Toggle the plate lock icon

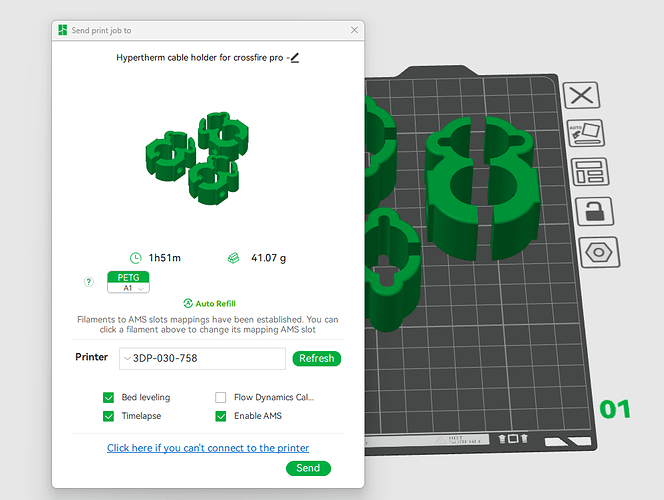(x=595, y=211)
